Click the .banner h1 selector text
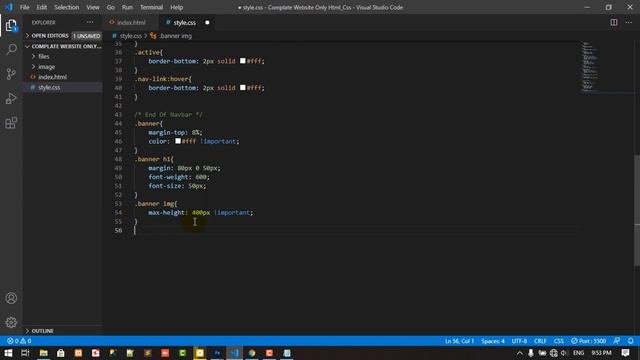640x360 pixels. [154, 159]
